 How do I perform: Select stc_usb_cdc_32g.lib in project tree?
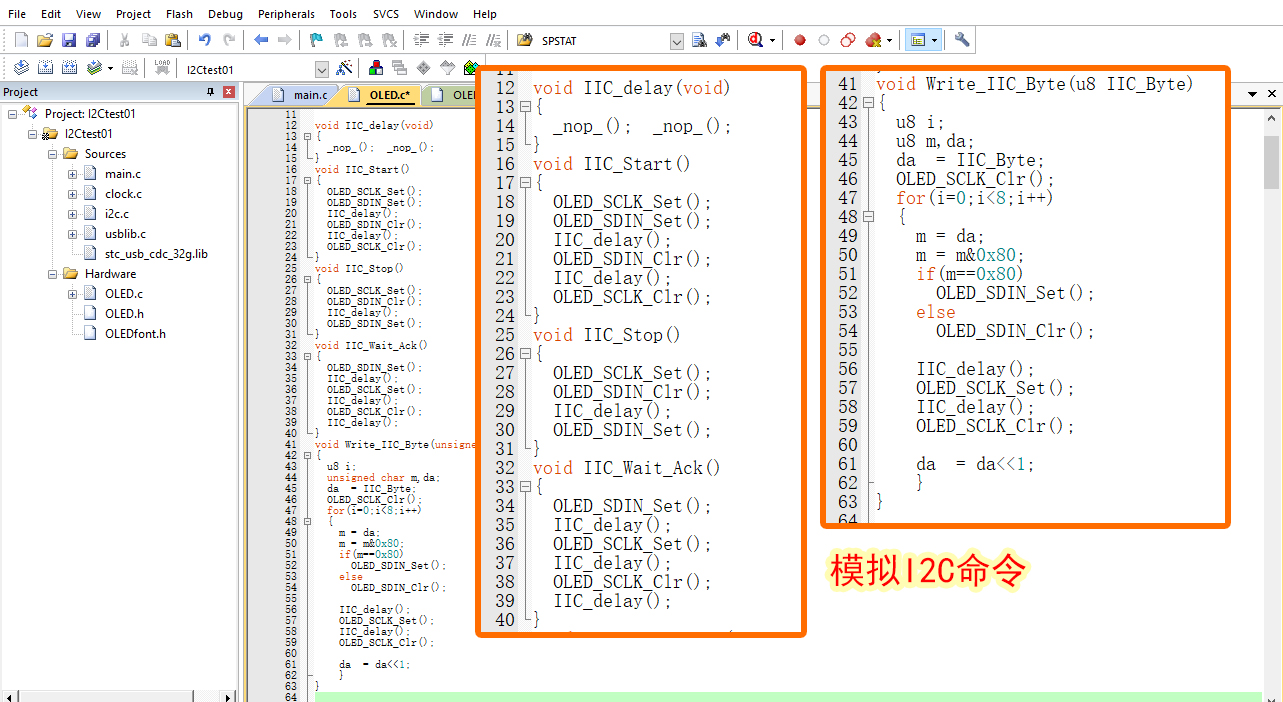click(156, 254)
